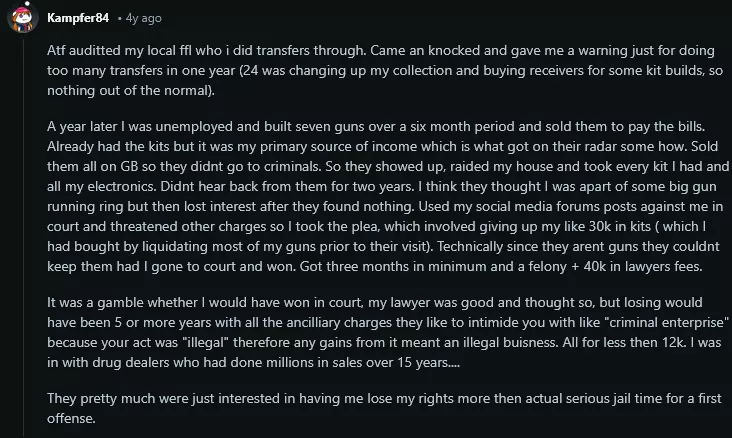Click the final paragraph starting "They pretty much"
Viewport: 732px width, 438px height.
click(x=380, y=408)
